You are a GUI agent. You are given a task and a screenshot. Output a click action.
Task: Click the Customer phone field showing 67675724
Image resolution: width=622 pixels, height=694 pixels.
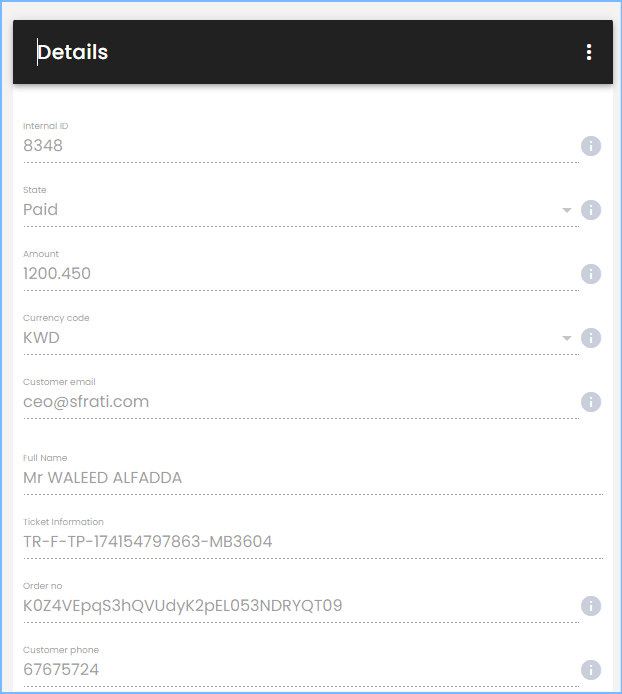(x=301, y=670)
